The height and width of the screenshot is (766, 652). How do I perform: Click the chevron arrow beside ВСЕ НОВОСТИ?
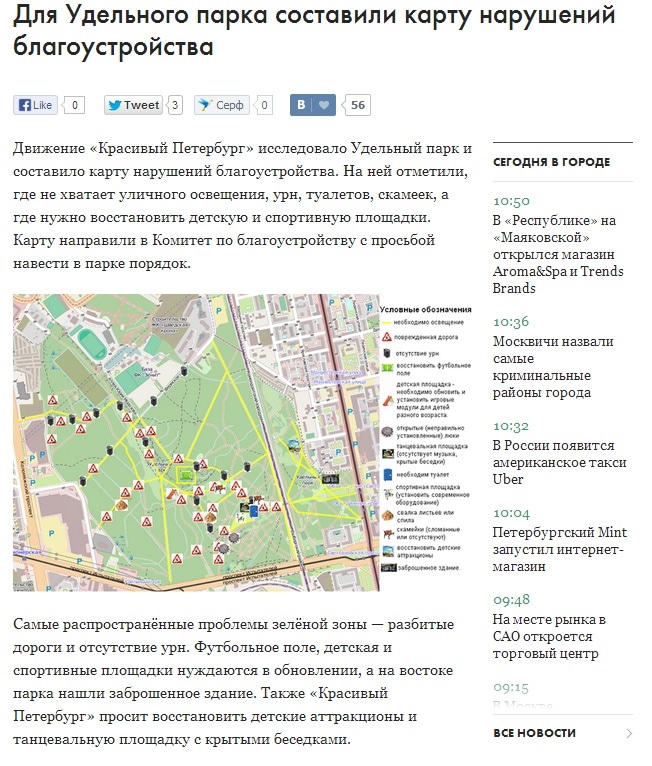click(x=628, y=733)
